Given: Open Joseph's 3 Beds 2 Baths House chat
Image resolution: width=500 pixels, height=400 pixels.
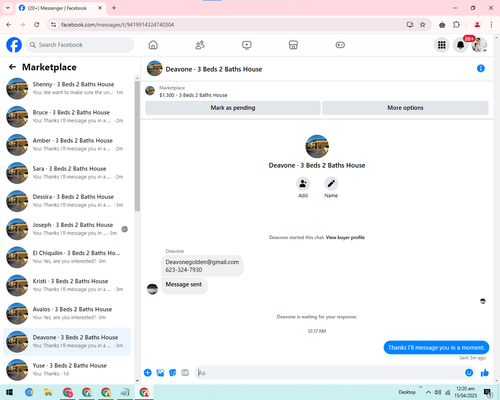Looking at the screenshot, I should coord(67,229).
